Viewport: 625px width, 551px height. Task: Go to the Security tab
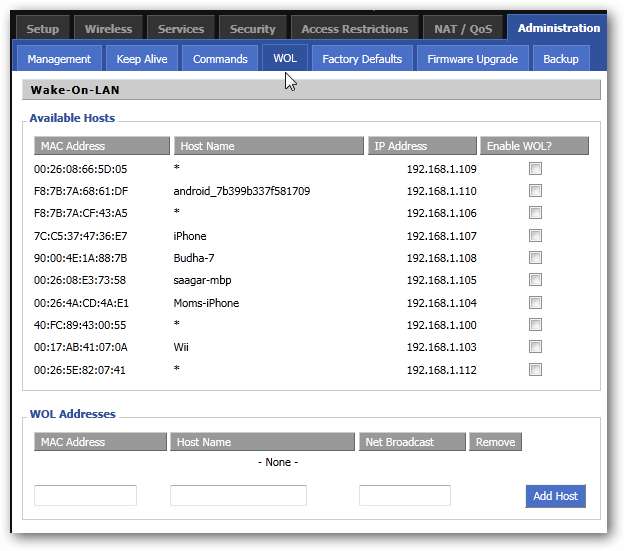click(x=253, y=29)
